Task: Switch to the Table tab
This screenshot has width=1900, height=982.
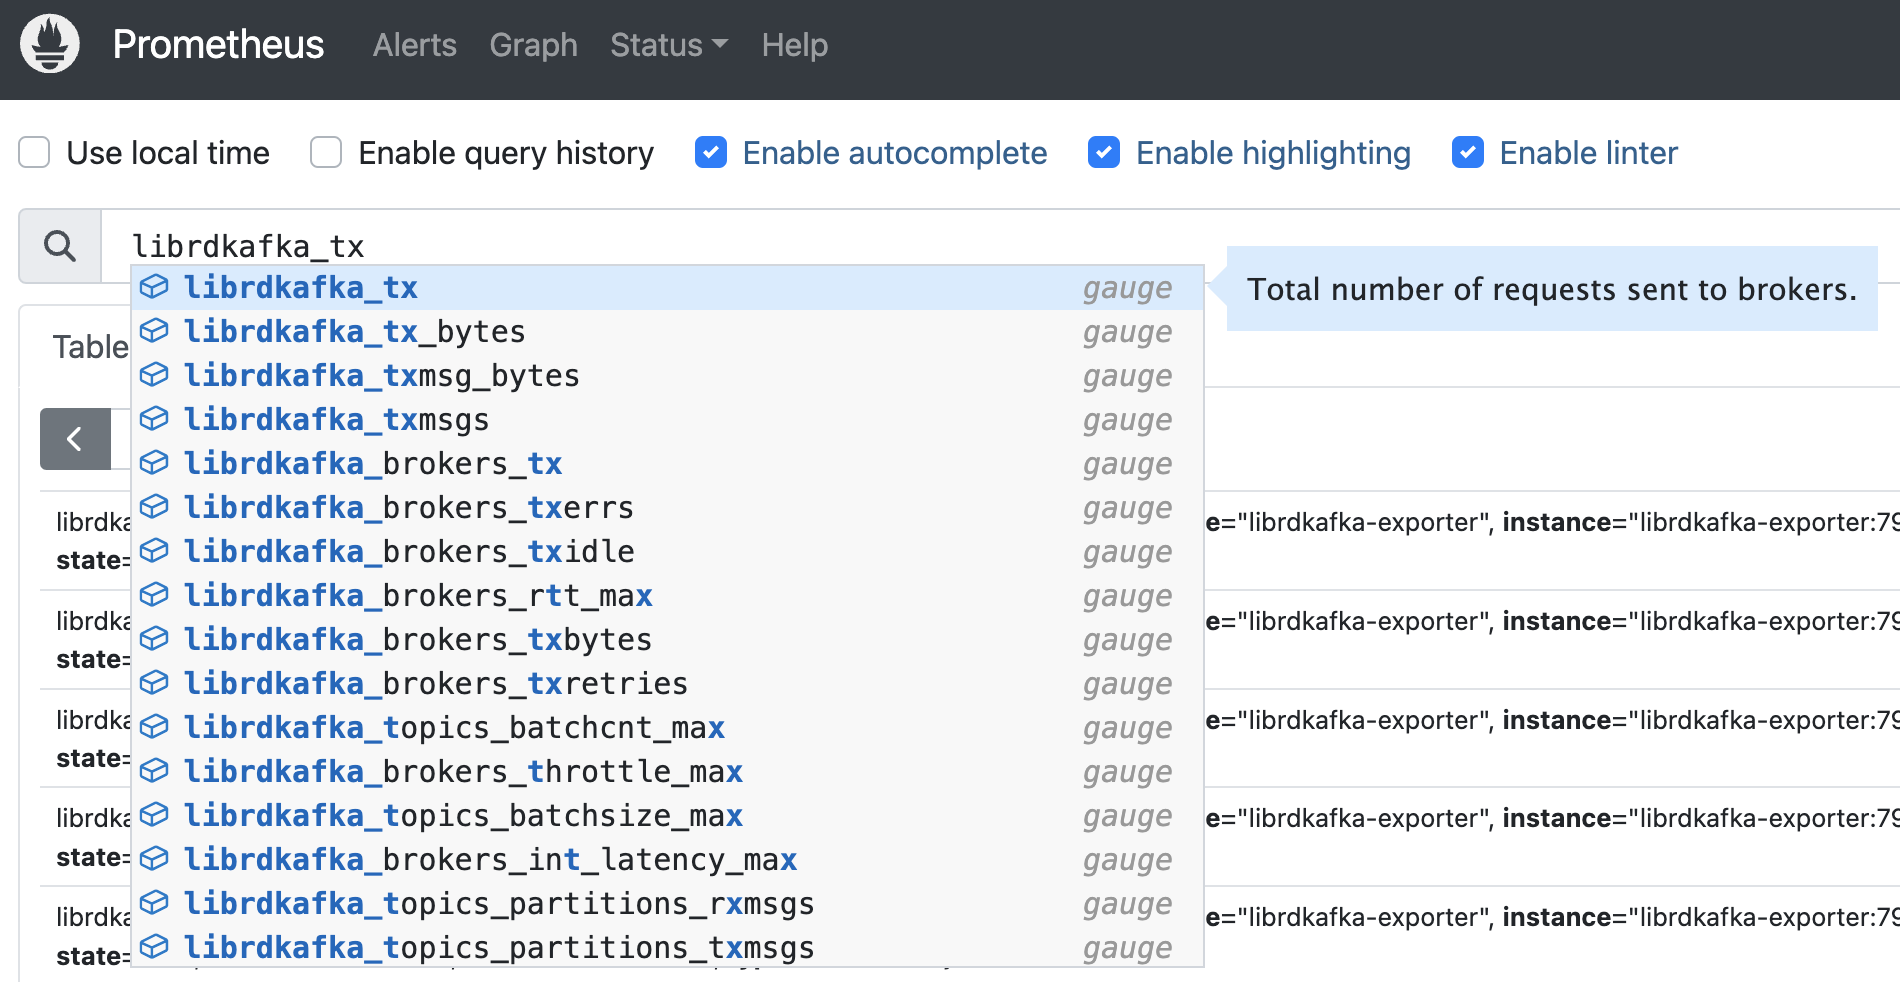Action: pos(90,347)
